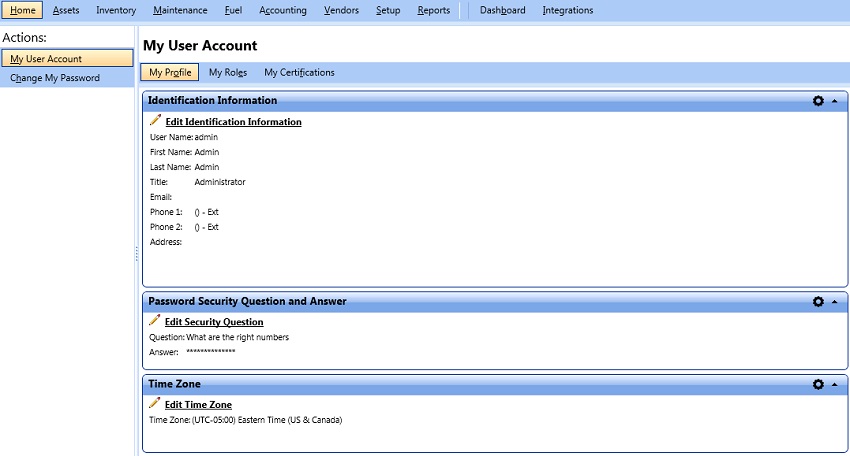Image resolution: width=850 pixels, height=456 pixels.
Task: Click the Phone 1 value '() - Ext'
Action: pos(207,212)
